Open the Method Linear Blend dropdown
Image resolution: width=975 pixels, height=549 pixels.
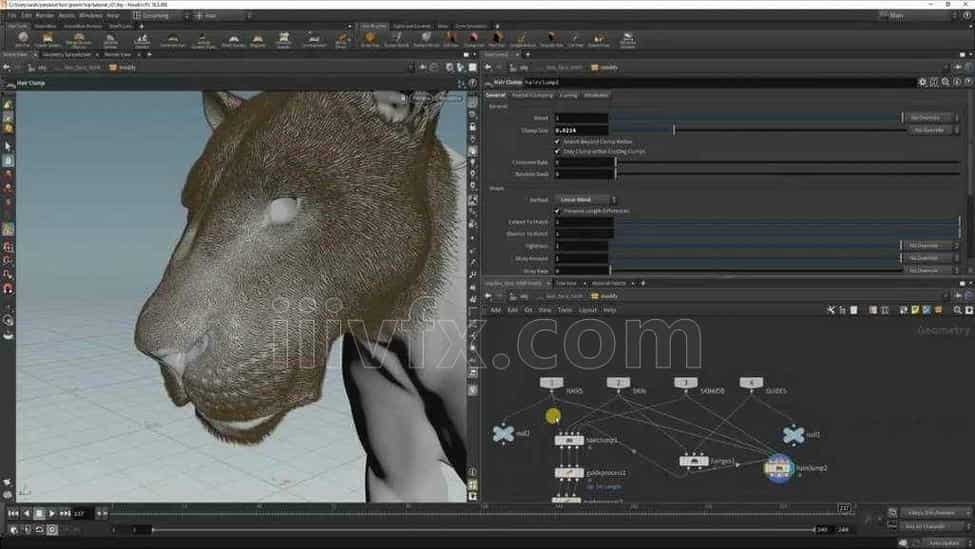586,200
